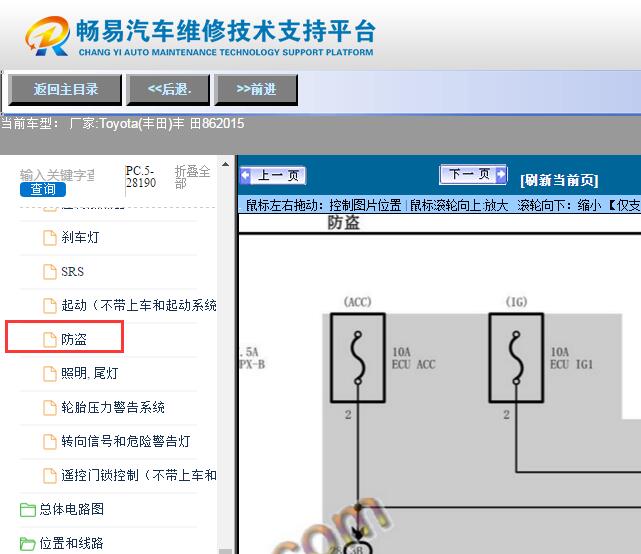Click the 返回主目录 button
The image size is (641, 554).
[65, 90]
